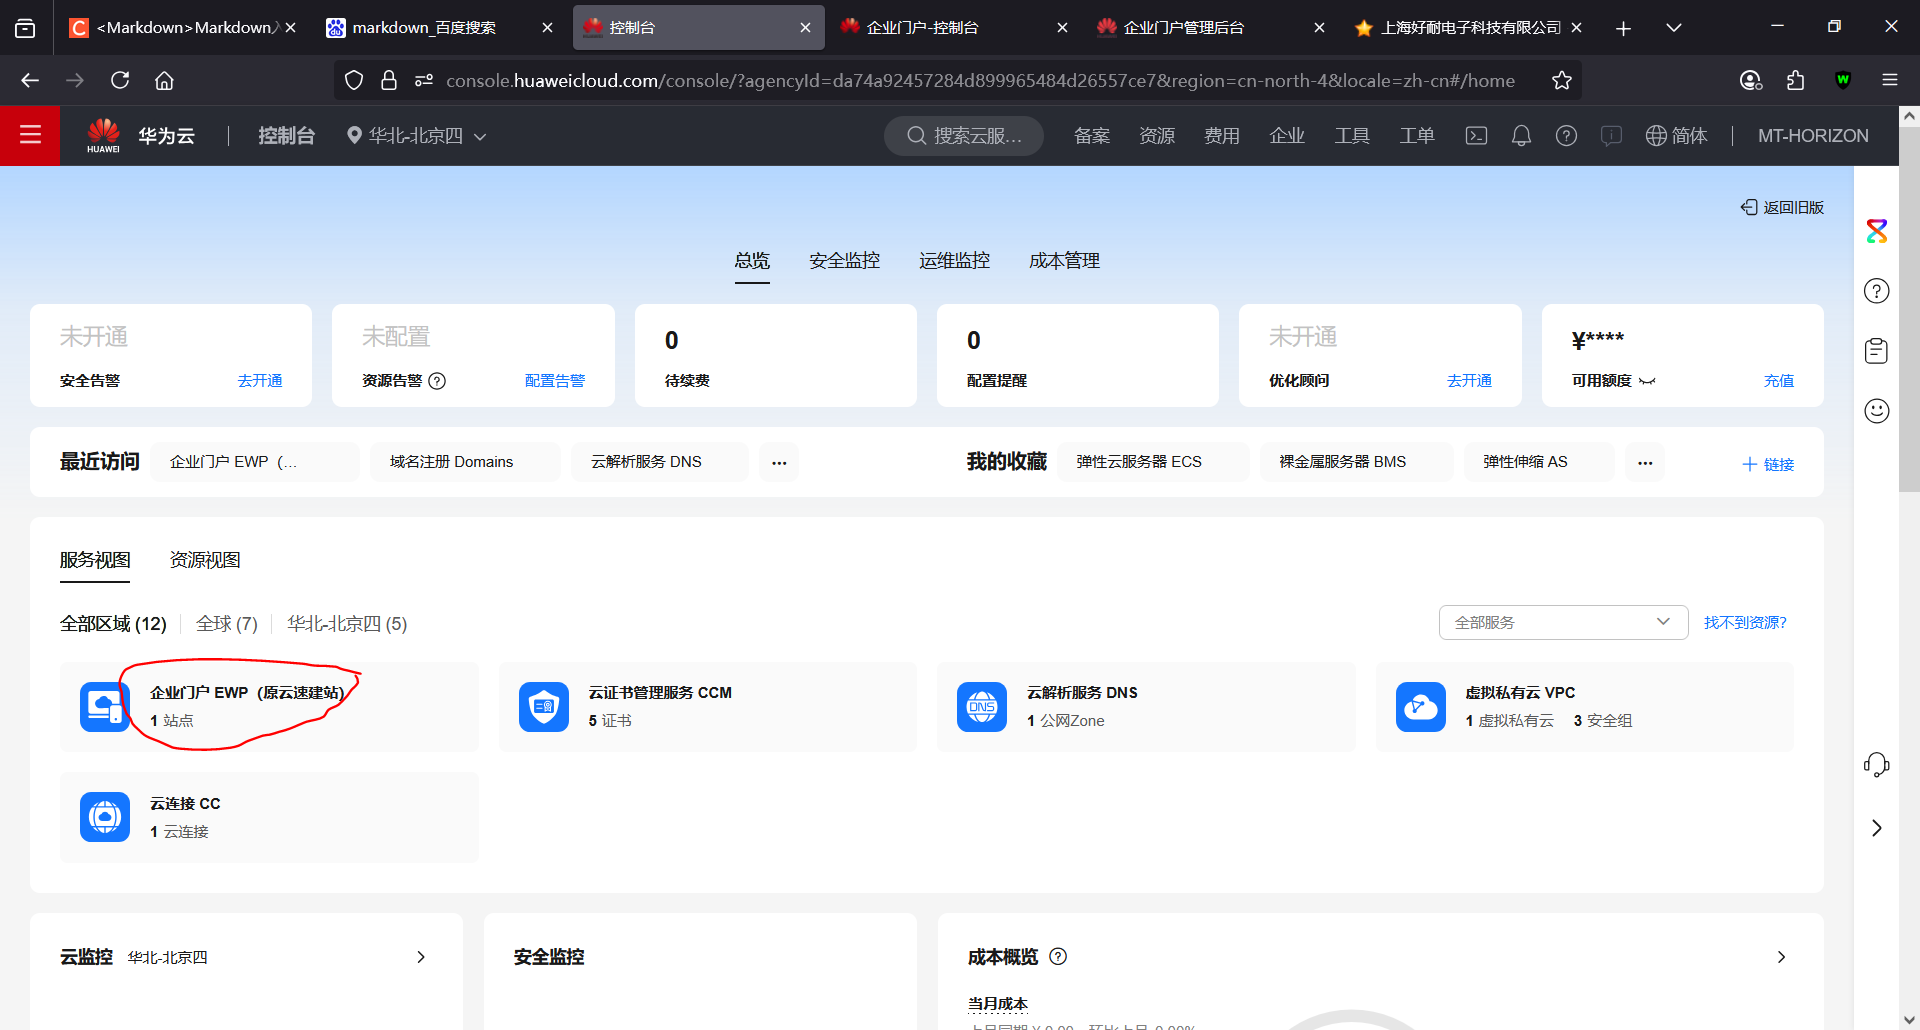1920x1030 pixels.
Task: Expand the 华北-北京四 region selector
Action: click(x=417, y=136)
